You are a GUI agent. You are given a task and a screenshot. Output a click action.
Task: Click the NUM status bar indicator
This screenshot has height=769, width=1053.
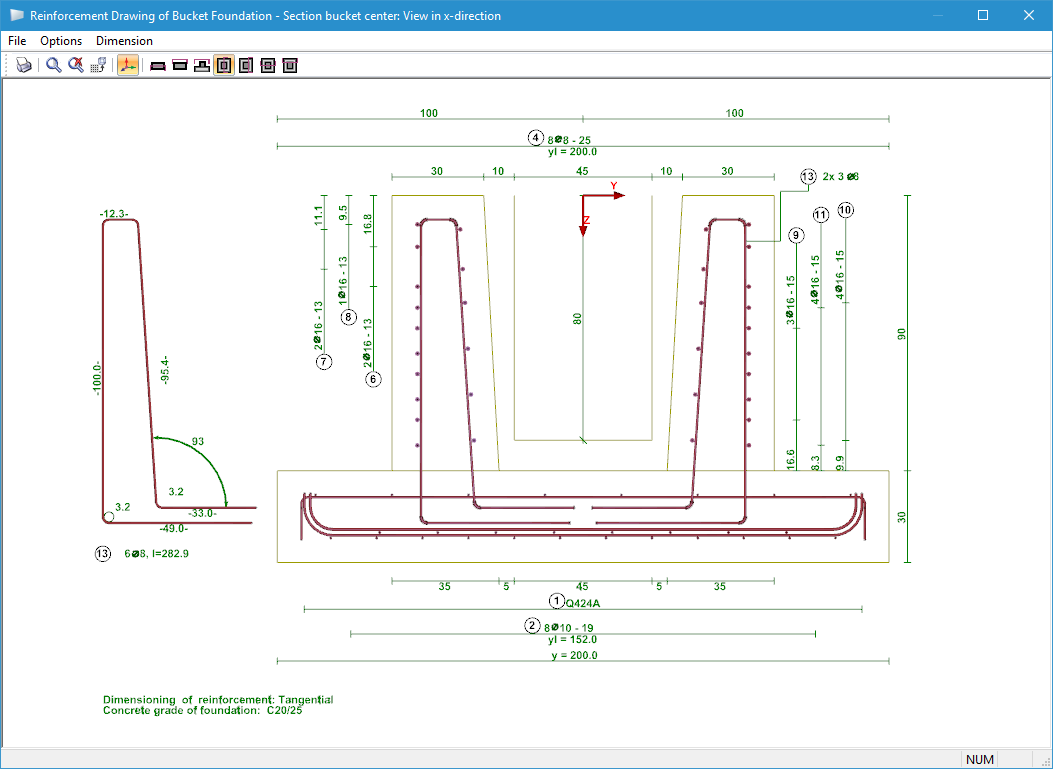[x=980, y=760]
